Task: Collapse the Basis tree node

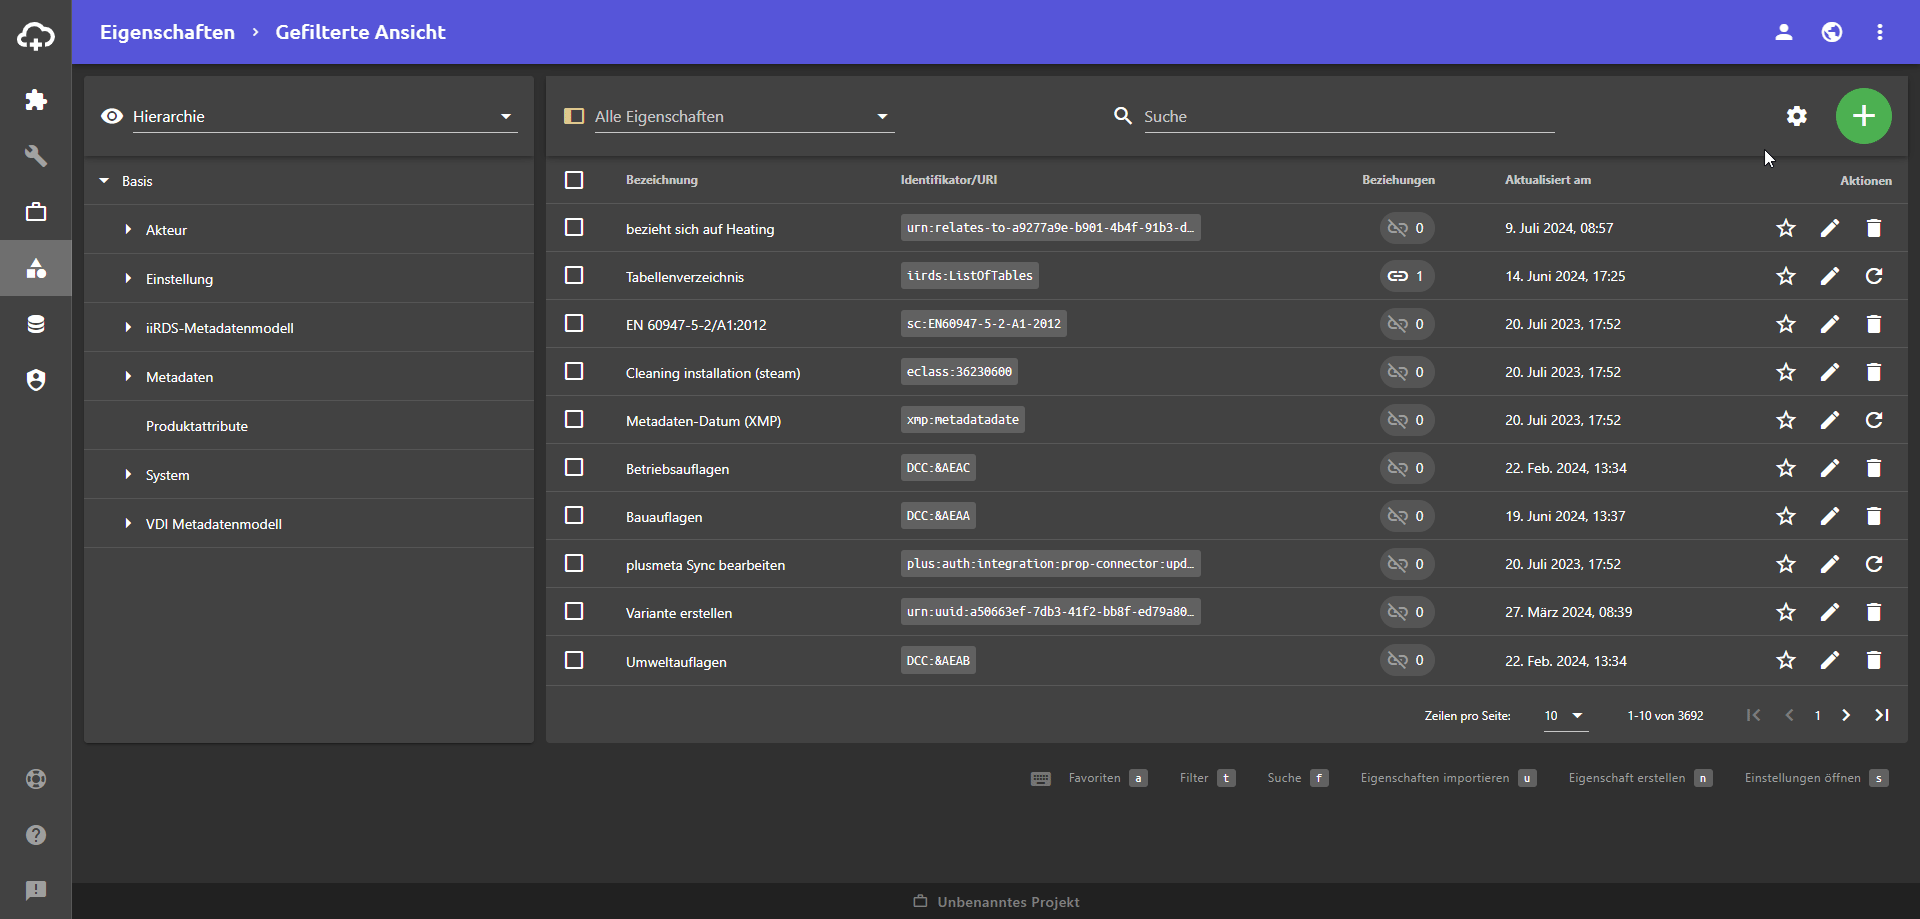Action: coord(104,181)
